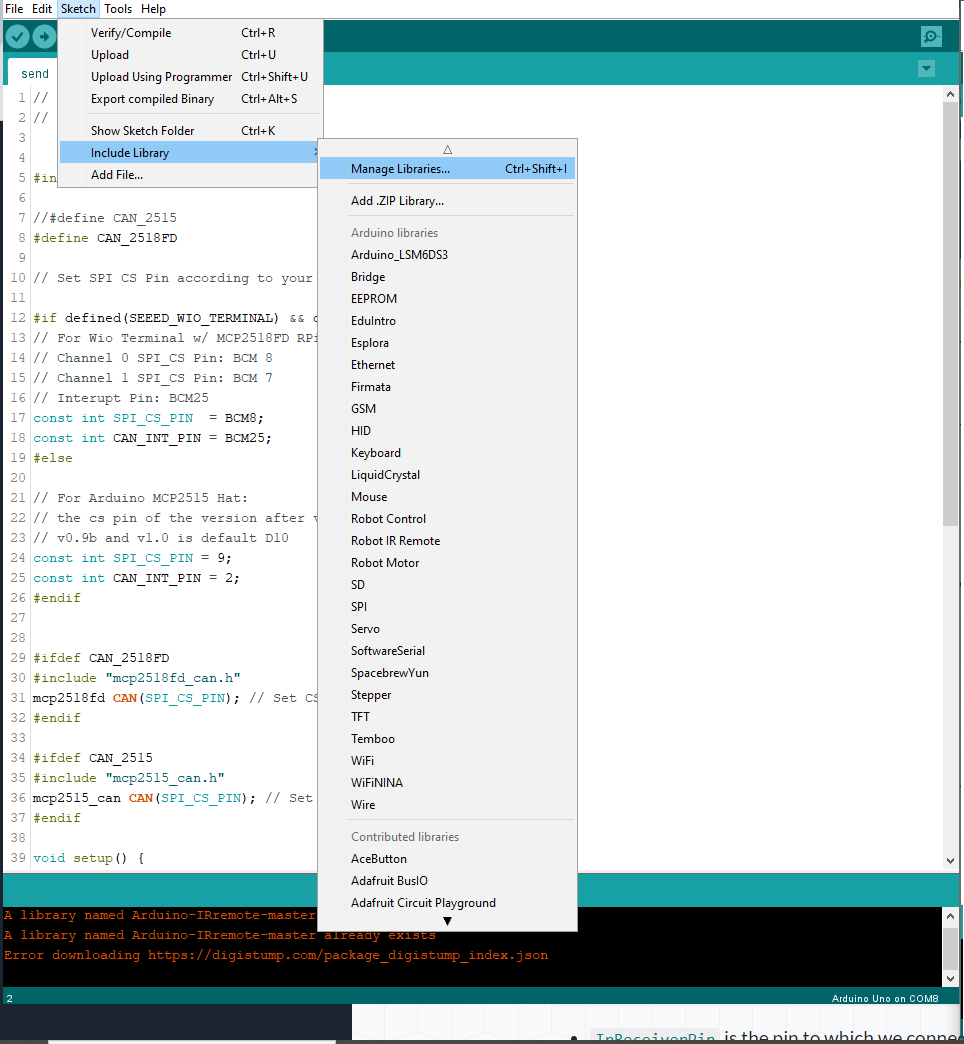964x1044 pixels.
Task: Click the editor scrollbar up arrow
Action: [x=950, y=95]
